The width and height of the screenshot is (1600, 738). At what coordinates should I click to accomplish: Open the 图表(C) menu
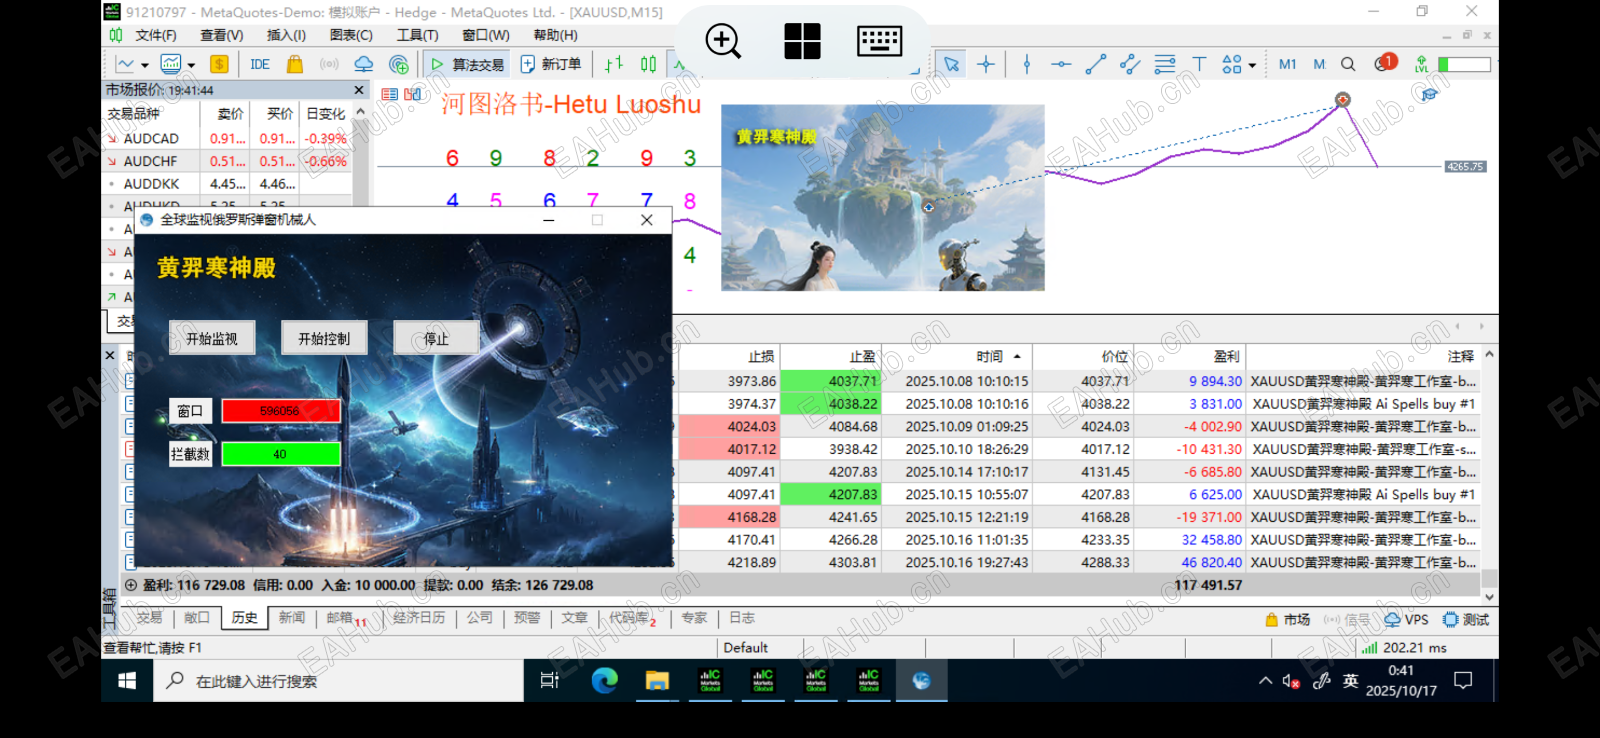351,35
